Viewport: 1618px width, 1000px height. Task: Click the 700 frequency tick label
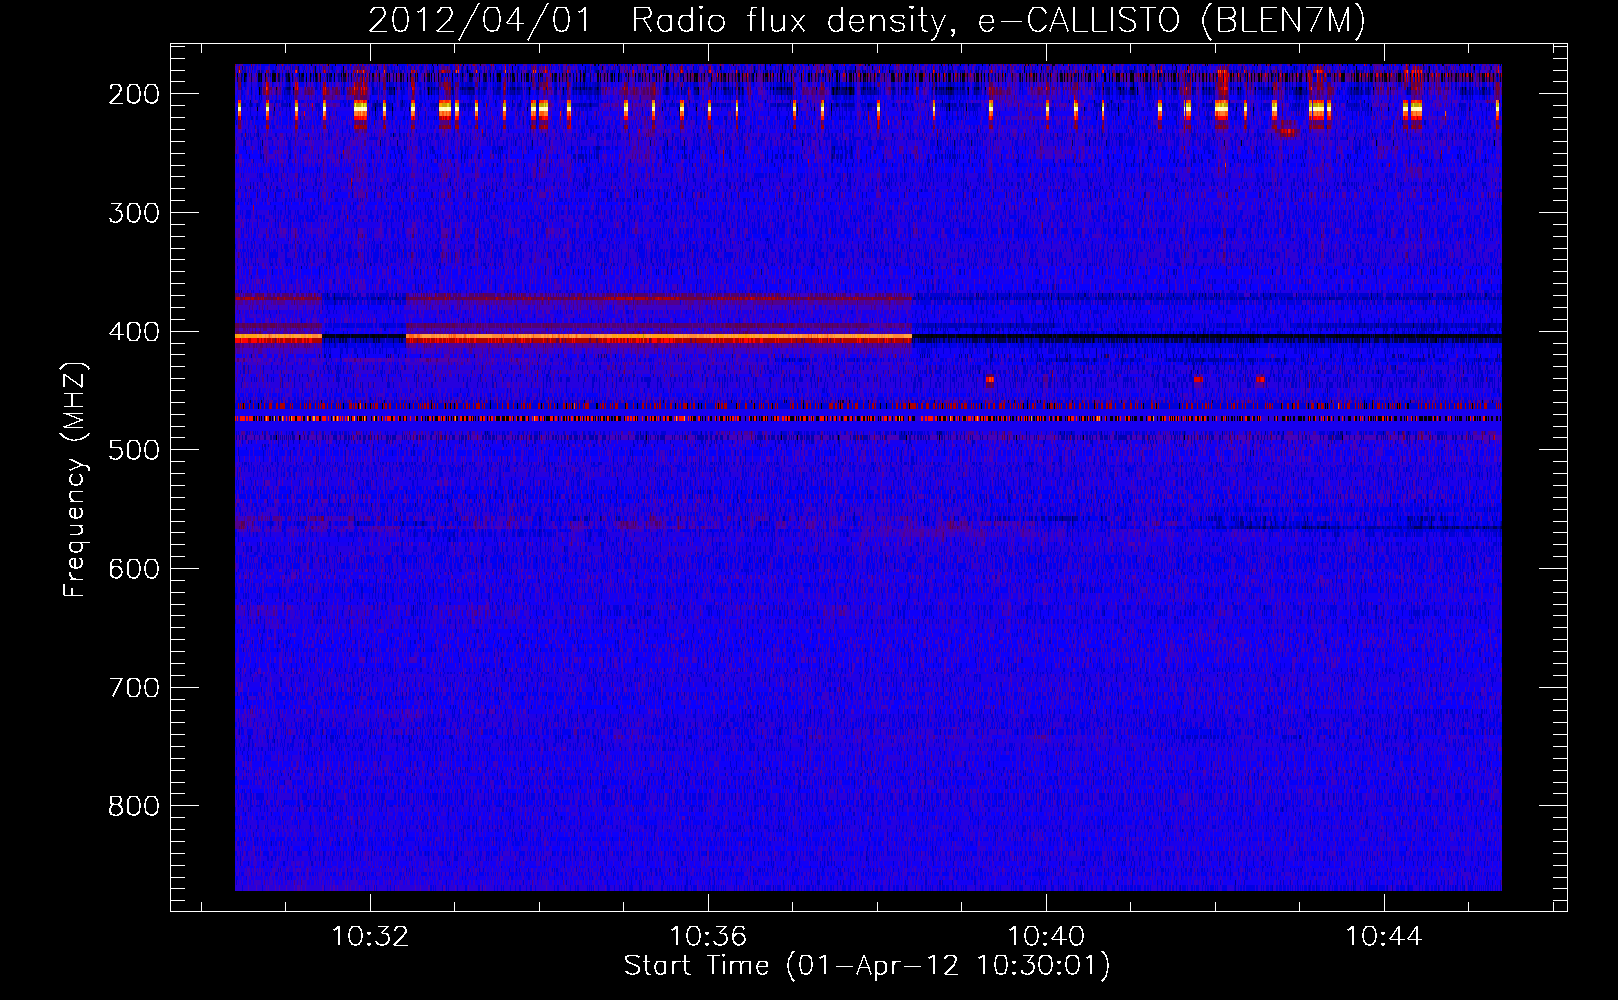click(133, 688)
